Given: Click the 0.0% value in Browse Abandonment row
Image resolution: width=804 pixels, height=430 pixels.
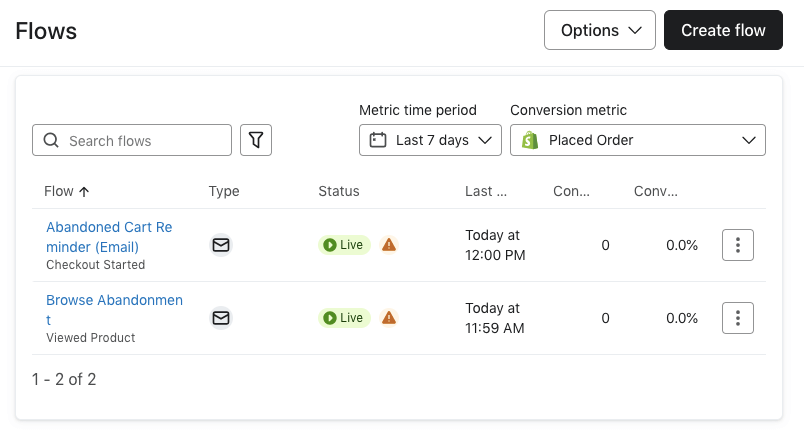Looking at the screenshot, I should point(682,318).
